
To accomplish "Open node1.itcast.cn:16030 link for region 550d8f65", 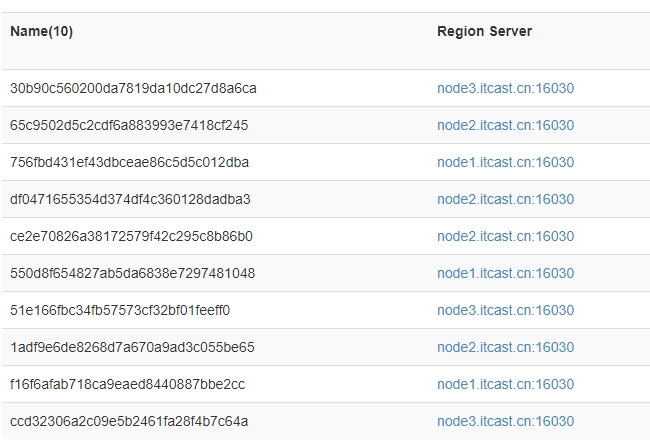I will (505, 273).
